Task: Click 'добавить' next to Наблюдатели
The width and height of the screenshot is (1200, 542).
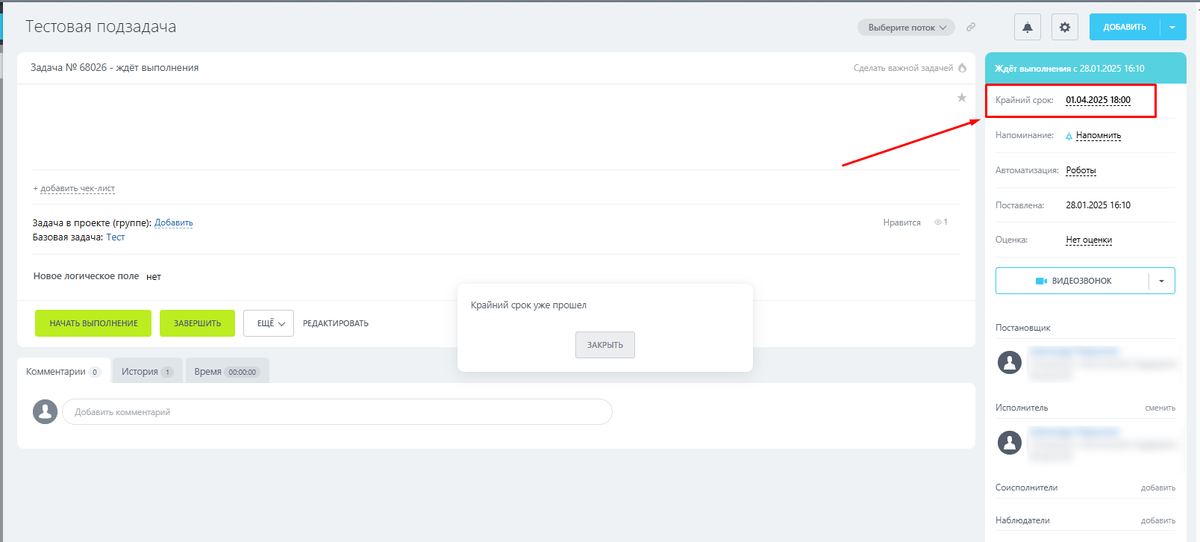Action: [1158, 521]
